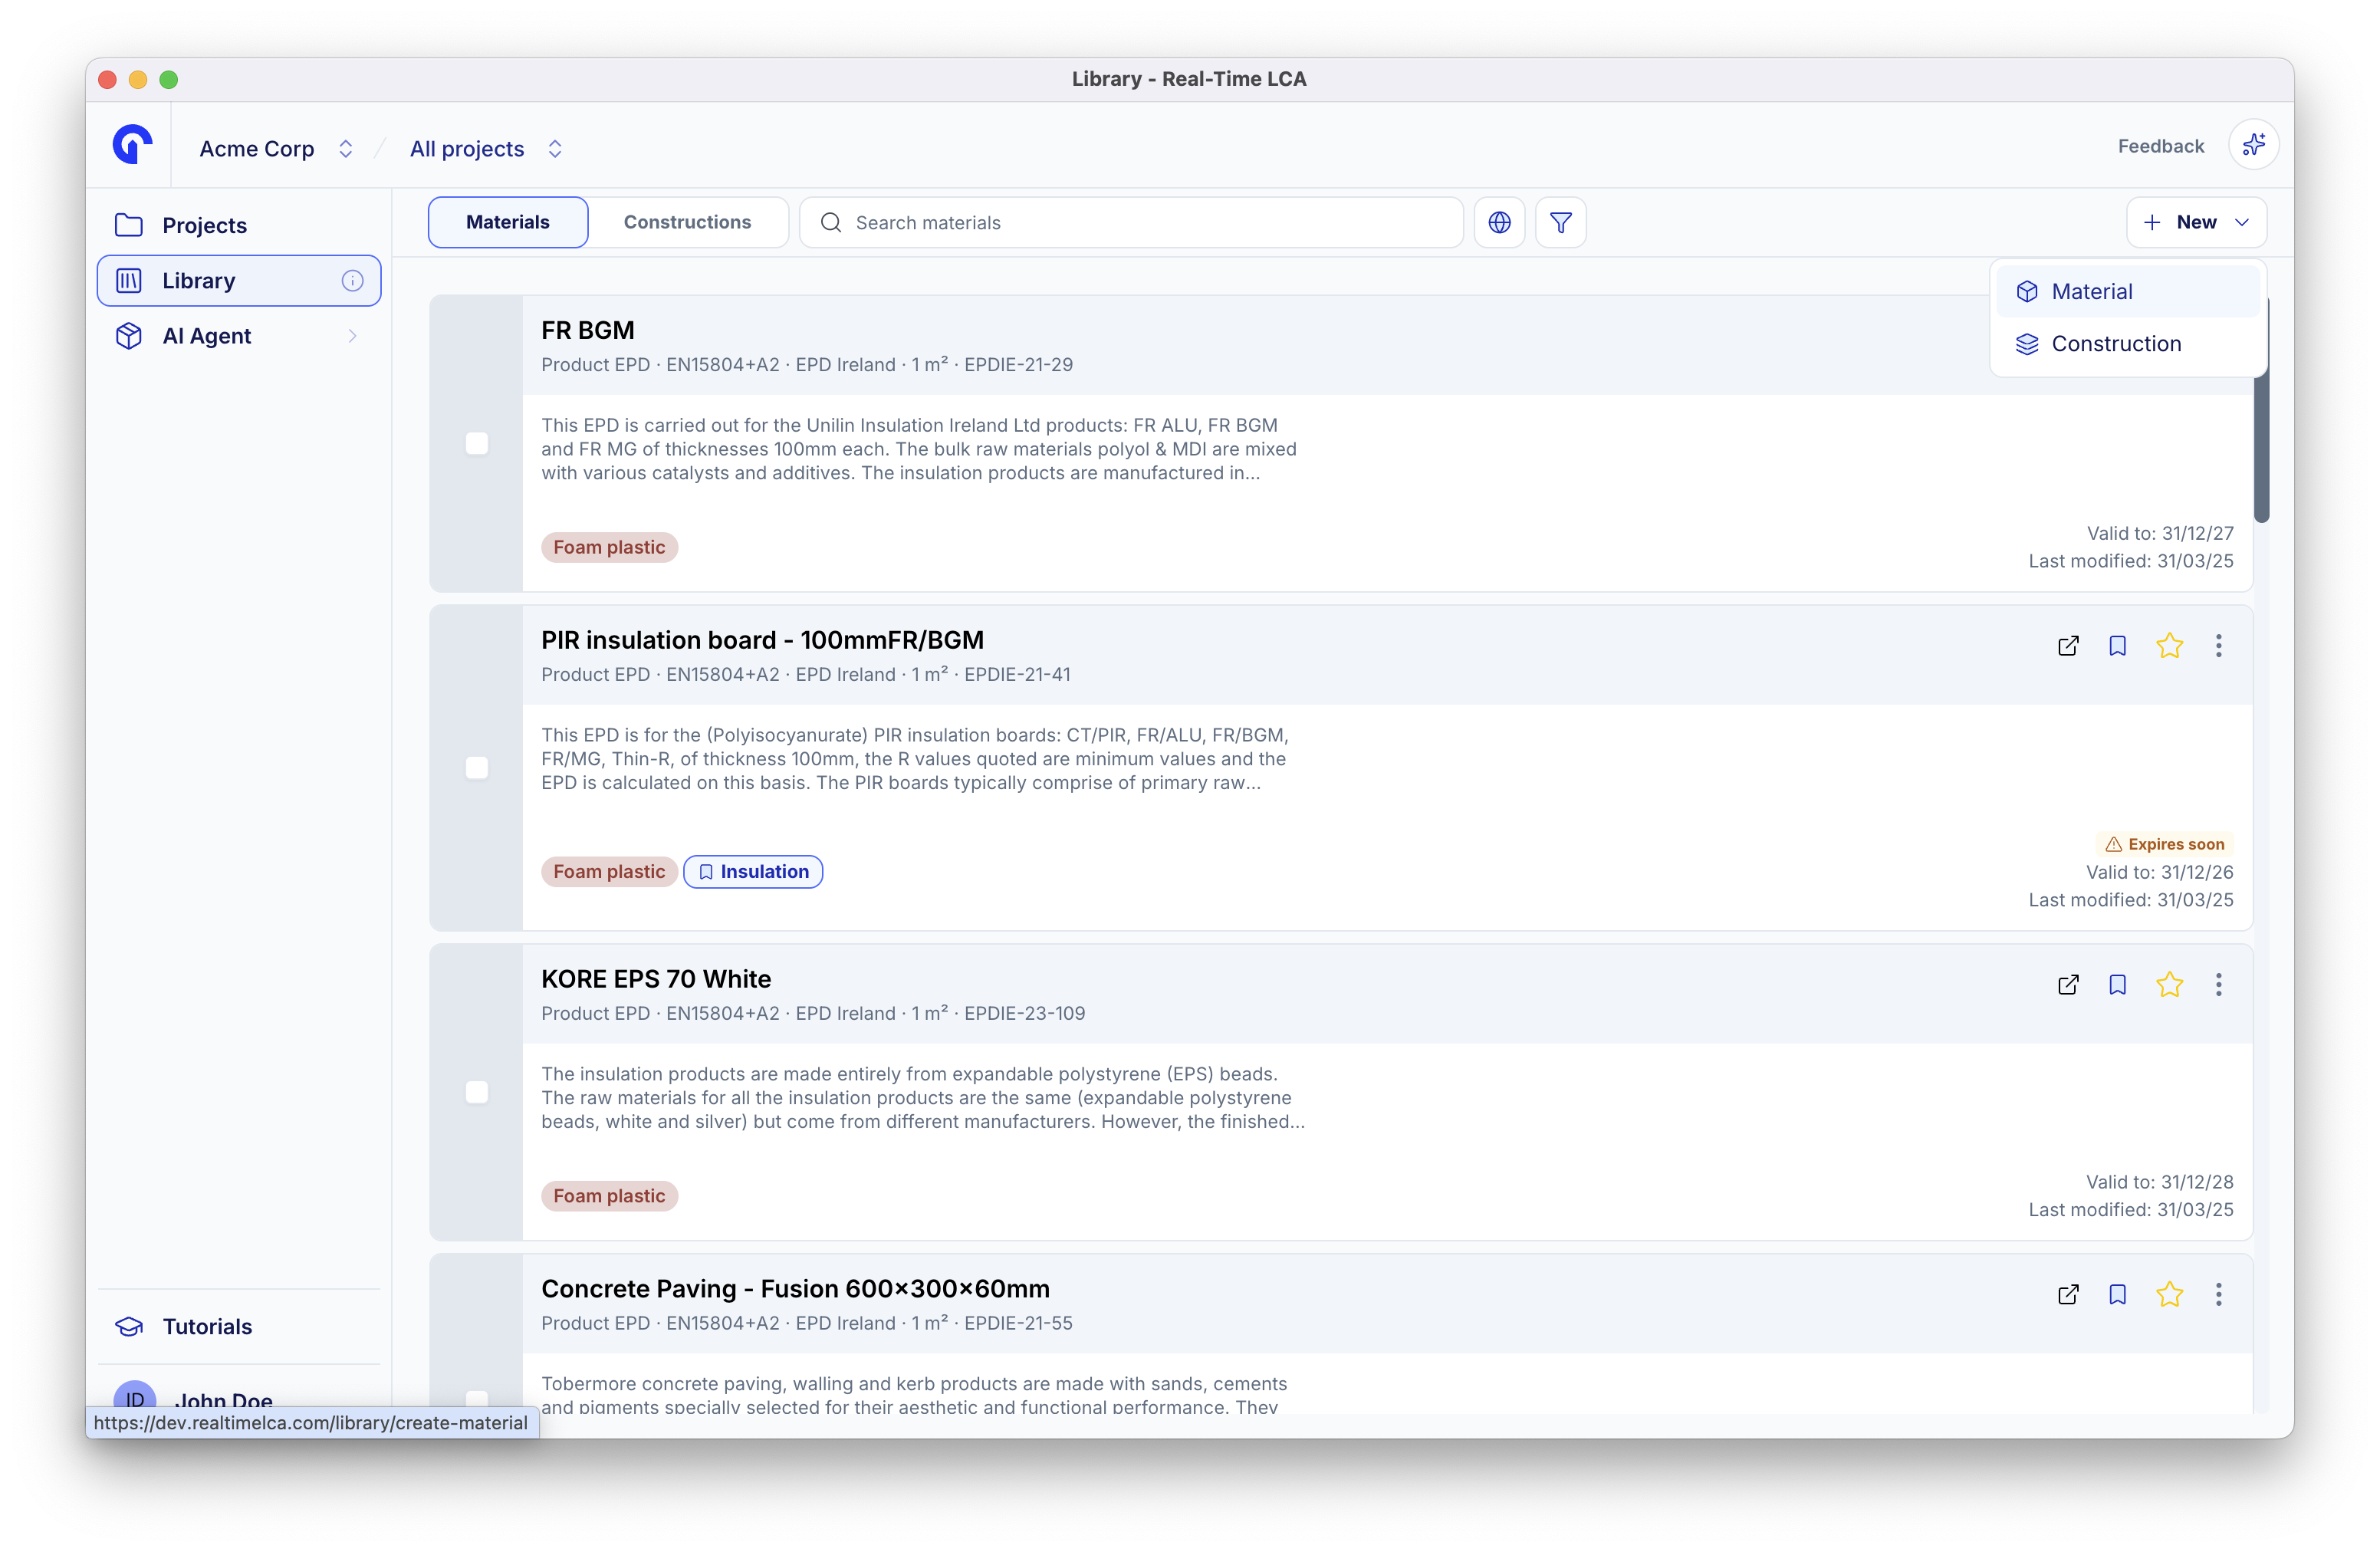This screenshot has width=2380, height=1552.
Task: Open more options for PIR insulation board
Action: (2218, 646)
